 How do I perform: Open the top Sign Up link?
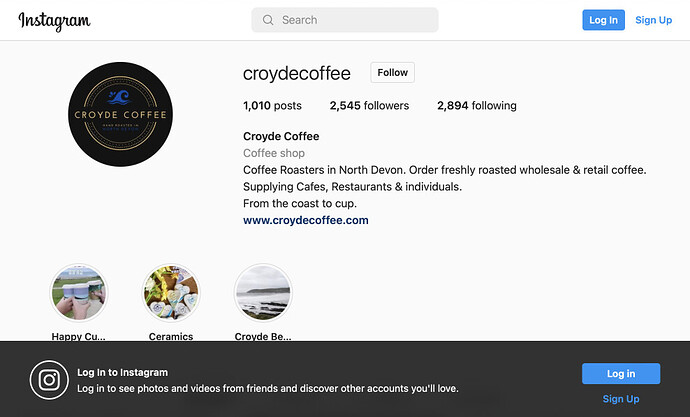653,20
